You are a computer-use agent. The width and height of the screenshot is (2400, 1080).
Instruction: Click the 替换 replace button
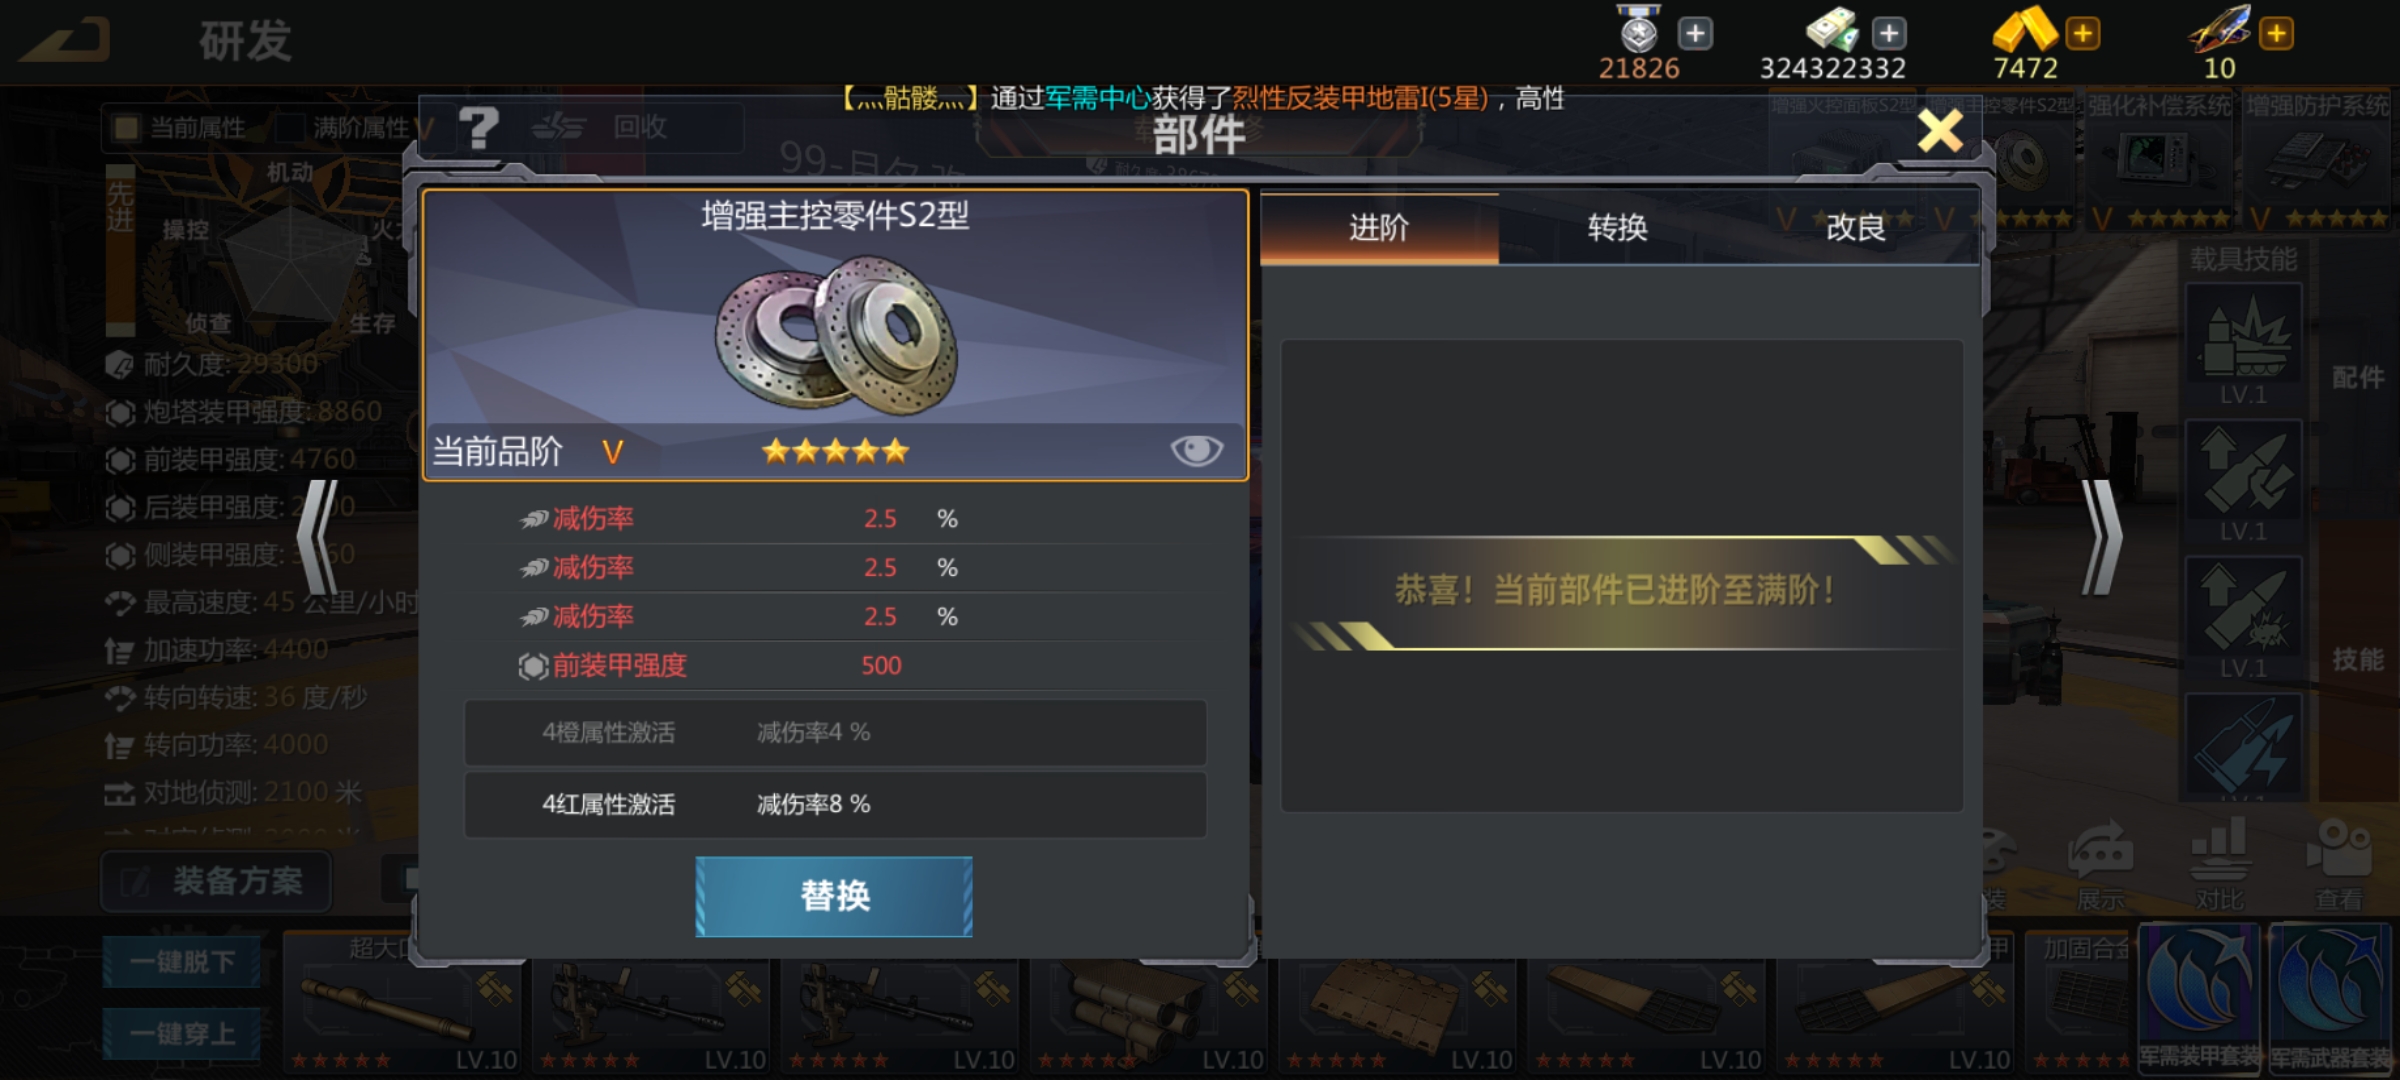click(x=834, y=896)
